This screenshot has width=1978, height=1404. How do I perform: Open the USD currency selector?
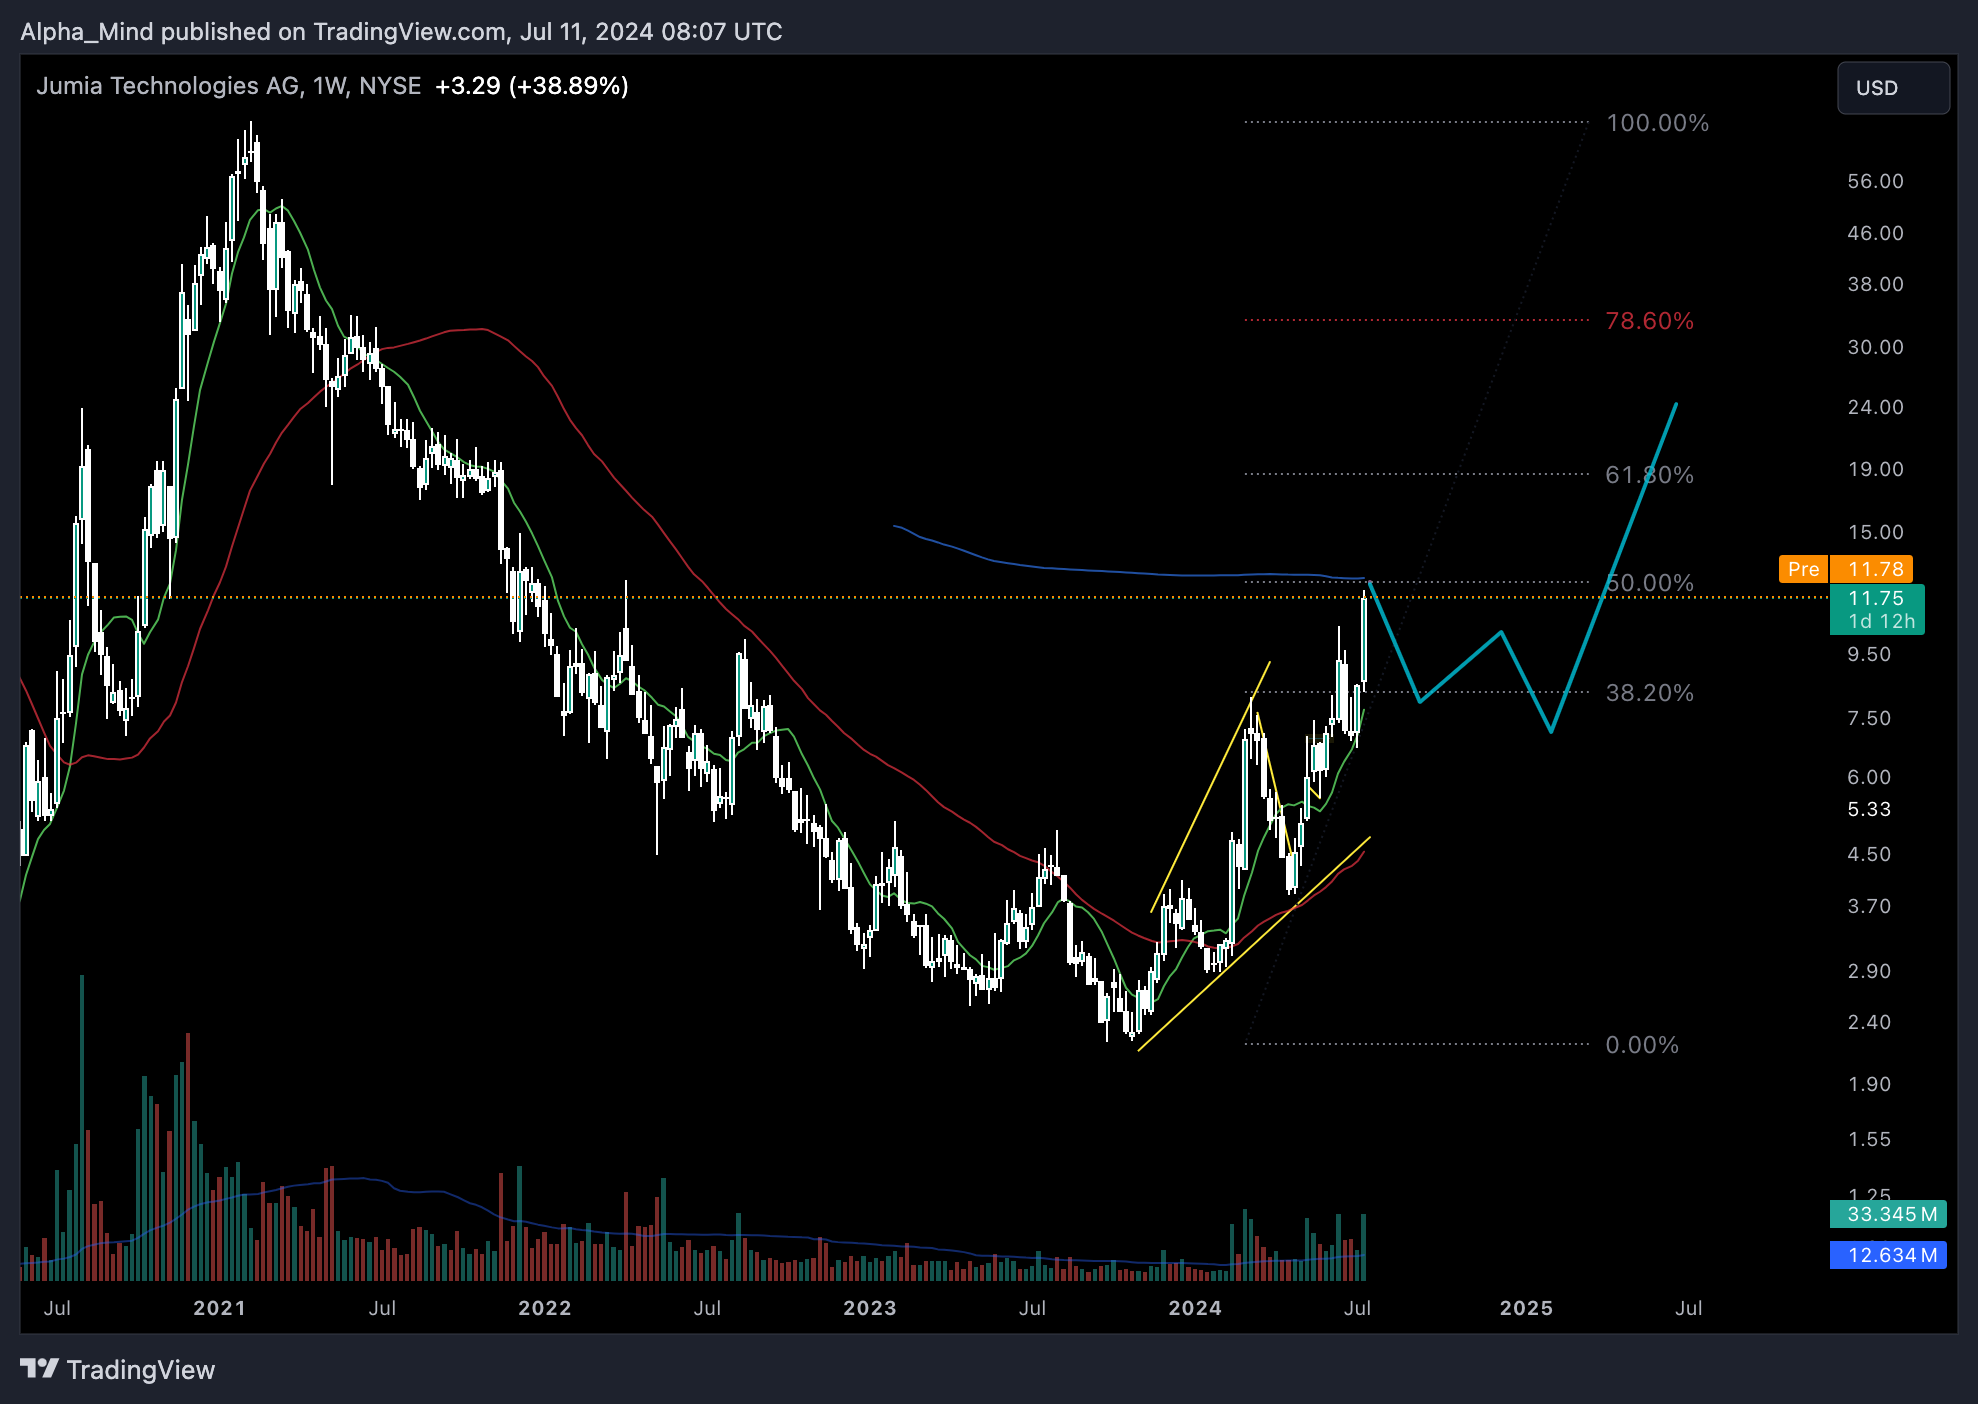1892,88
